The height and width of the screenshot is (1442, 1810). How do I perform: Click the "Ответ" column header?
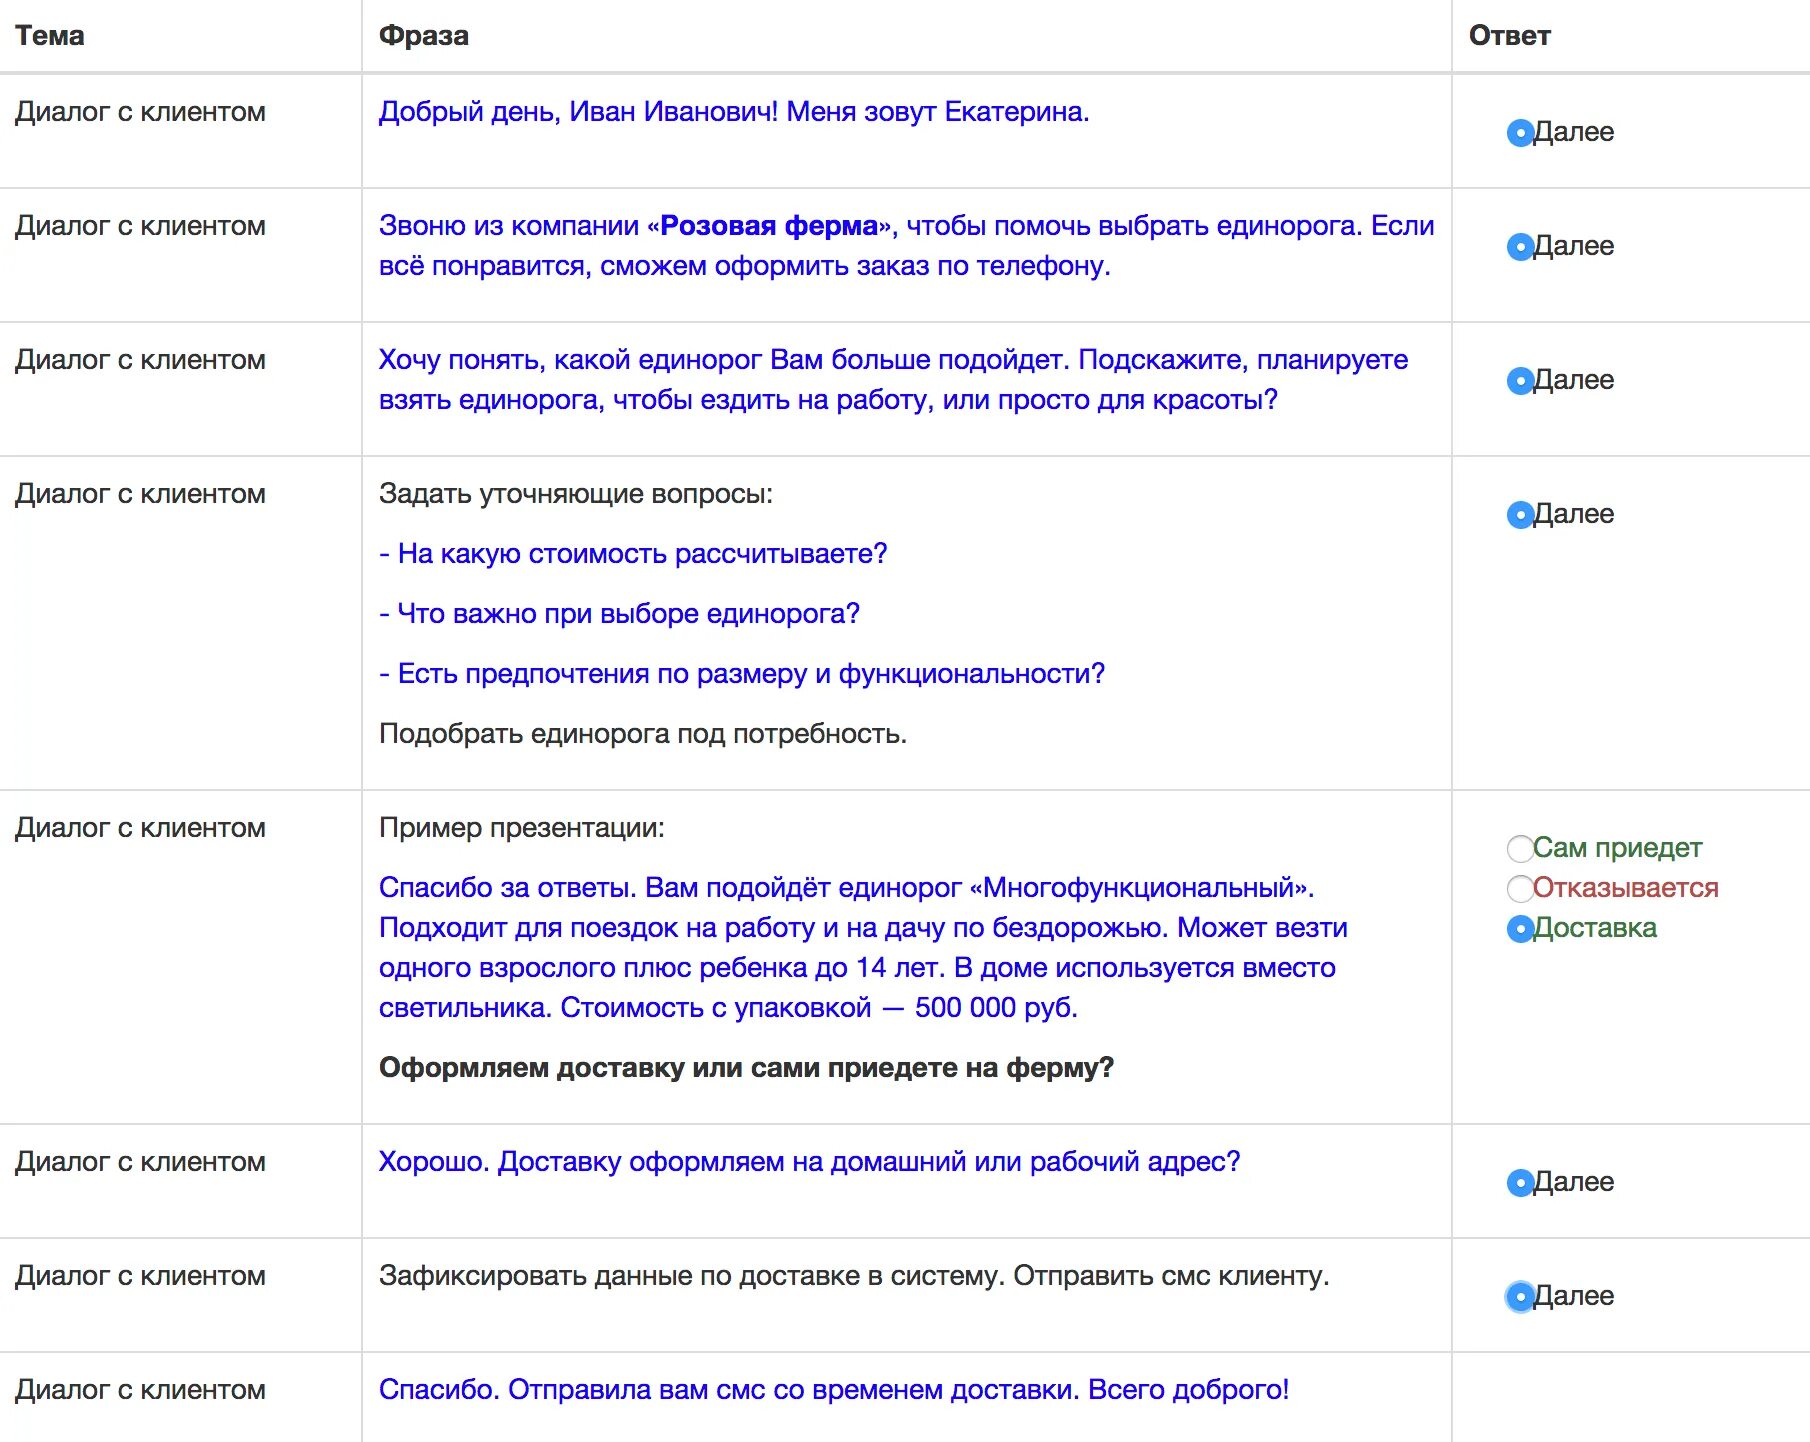tap(1509, 36)
